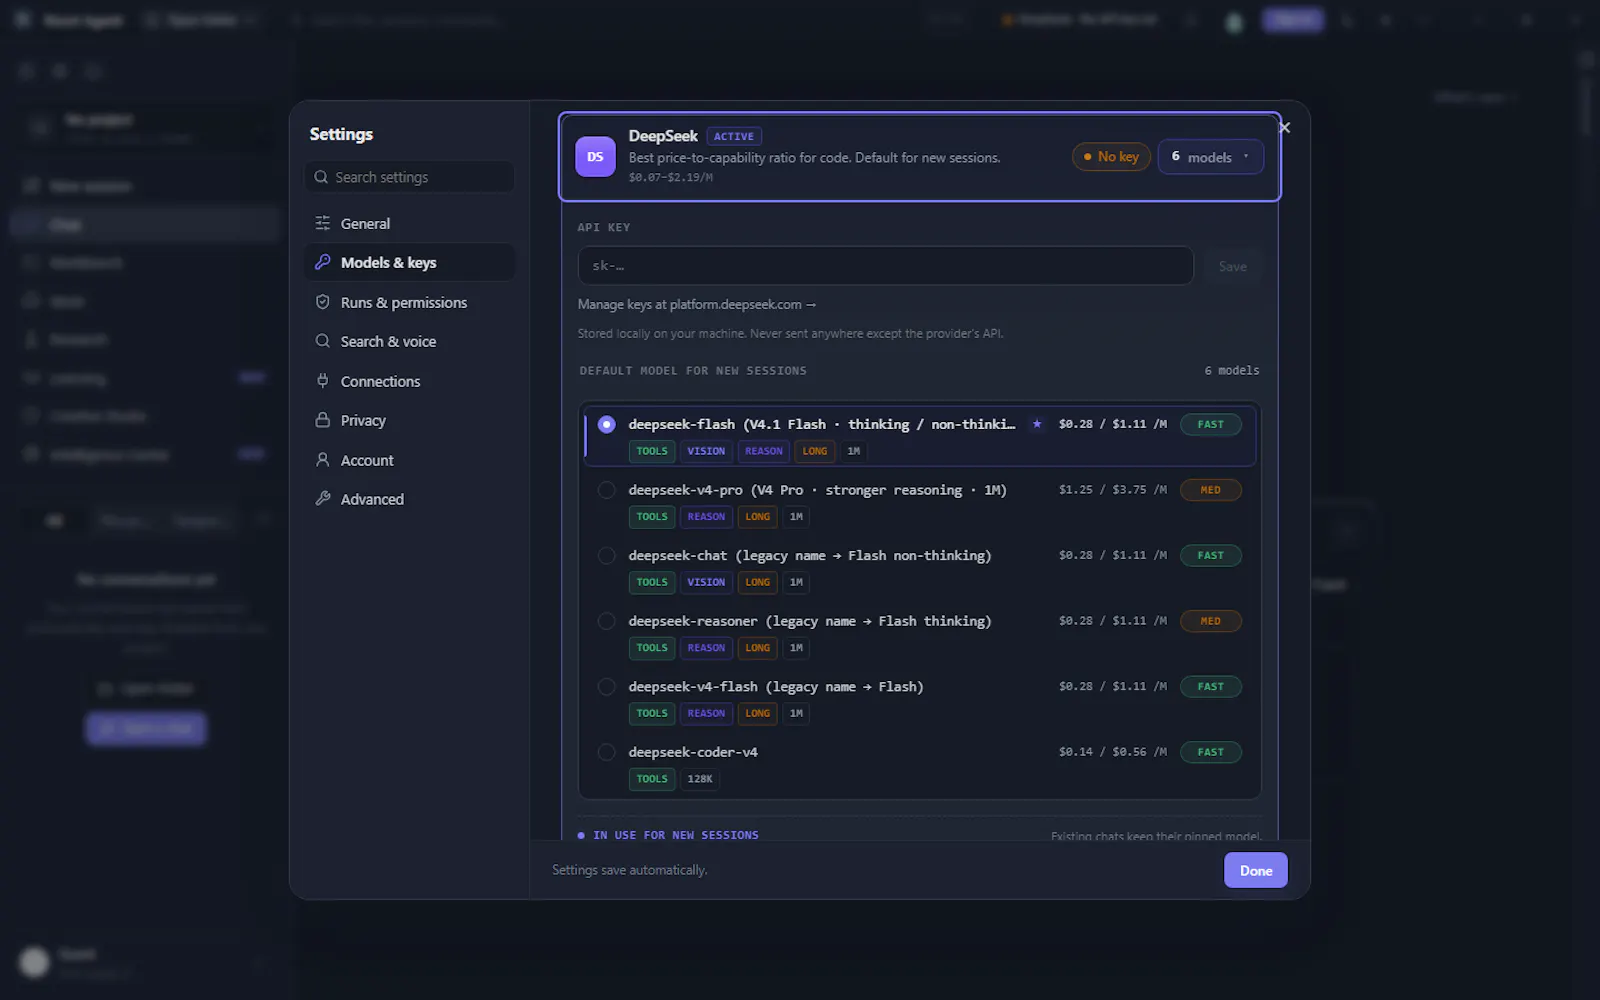Open Advanced settings section
Viewport: 1600px width, 1000px height.
410,499
